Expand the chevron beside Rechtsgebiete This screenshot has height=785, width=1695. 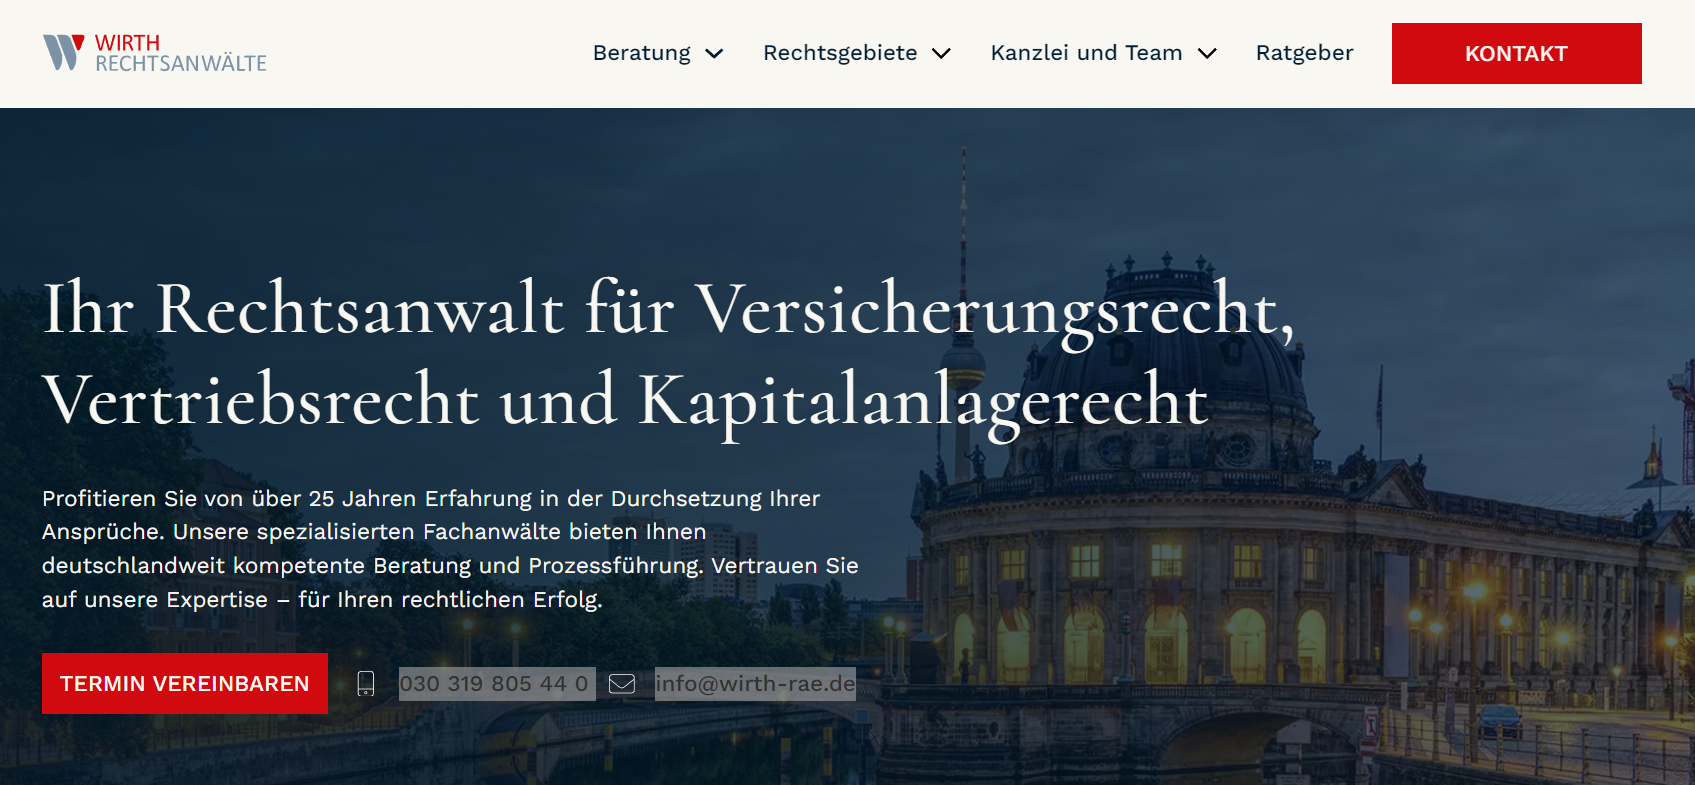[x=941, y=54]
